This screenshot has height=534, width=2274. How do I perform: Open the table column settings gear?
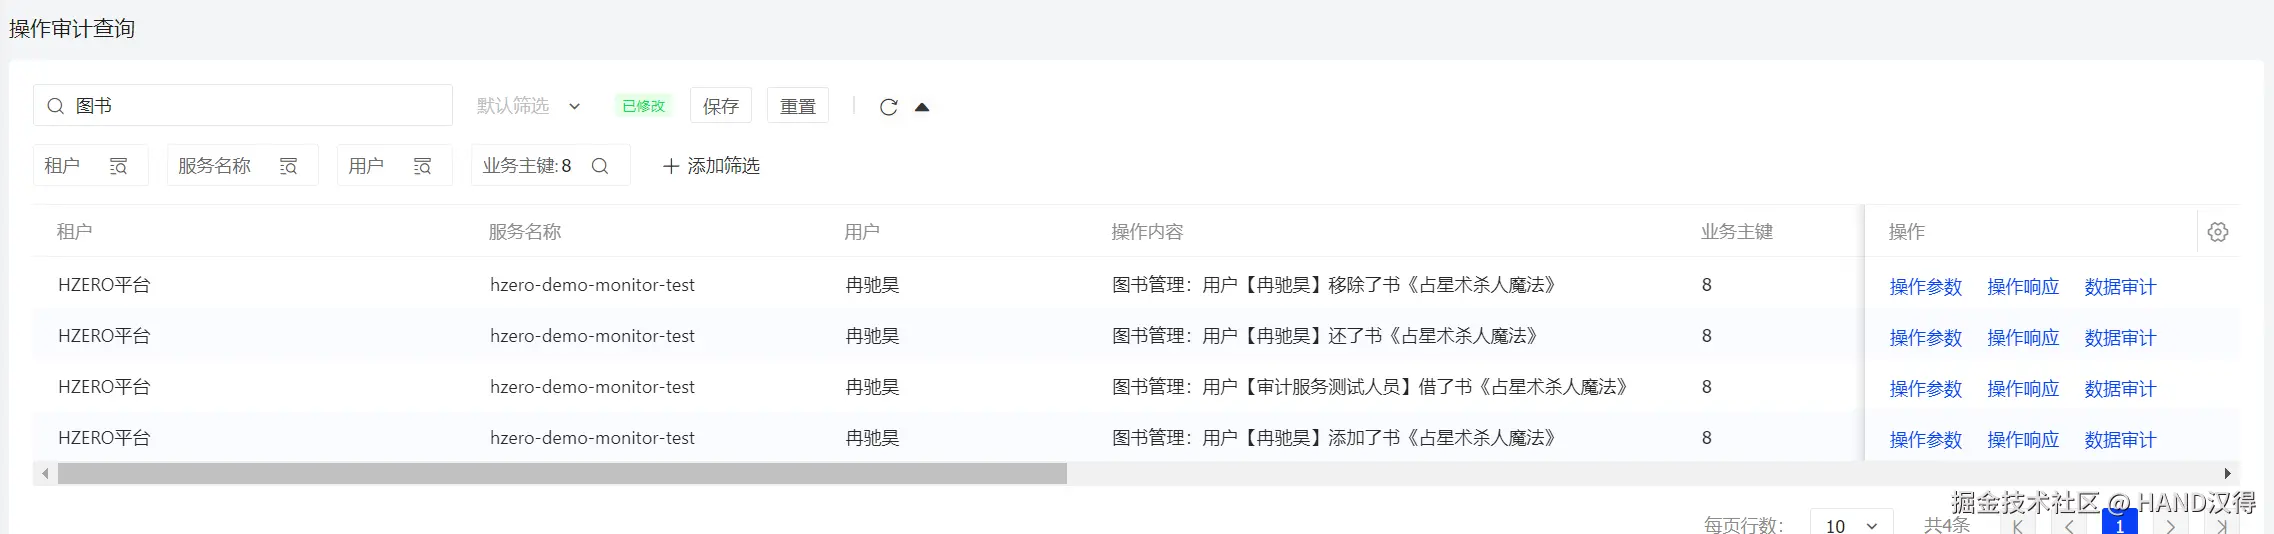tap(2217, 232)
